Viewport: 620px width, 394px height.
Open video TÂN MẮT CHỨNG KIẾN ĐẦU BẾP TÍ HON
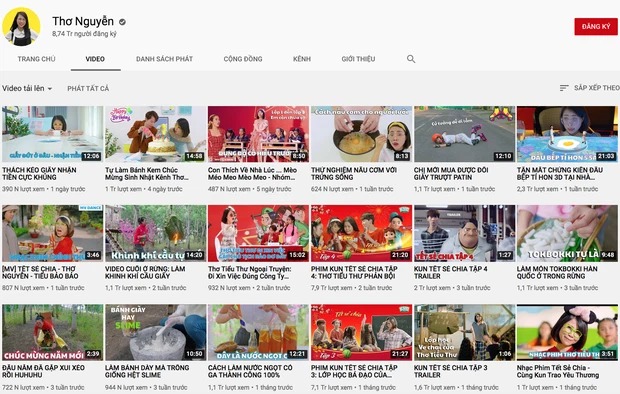coord(560,174)
